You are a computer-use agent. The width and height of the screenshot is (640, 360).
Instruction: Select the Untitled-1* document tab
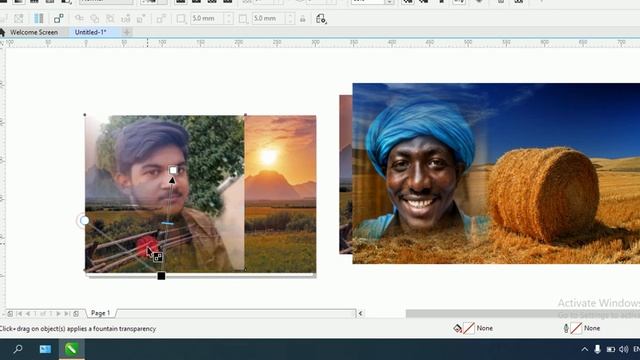pyautogui.click(x=91, y=32)
